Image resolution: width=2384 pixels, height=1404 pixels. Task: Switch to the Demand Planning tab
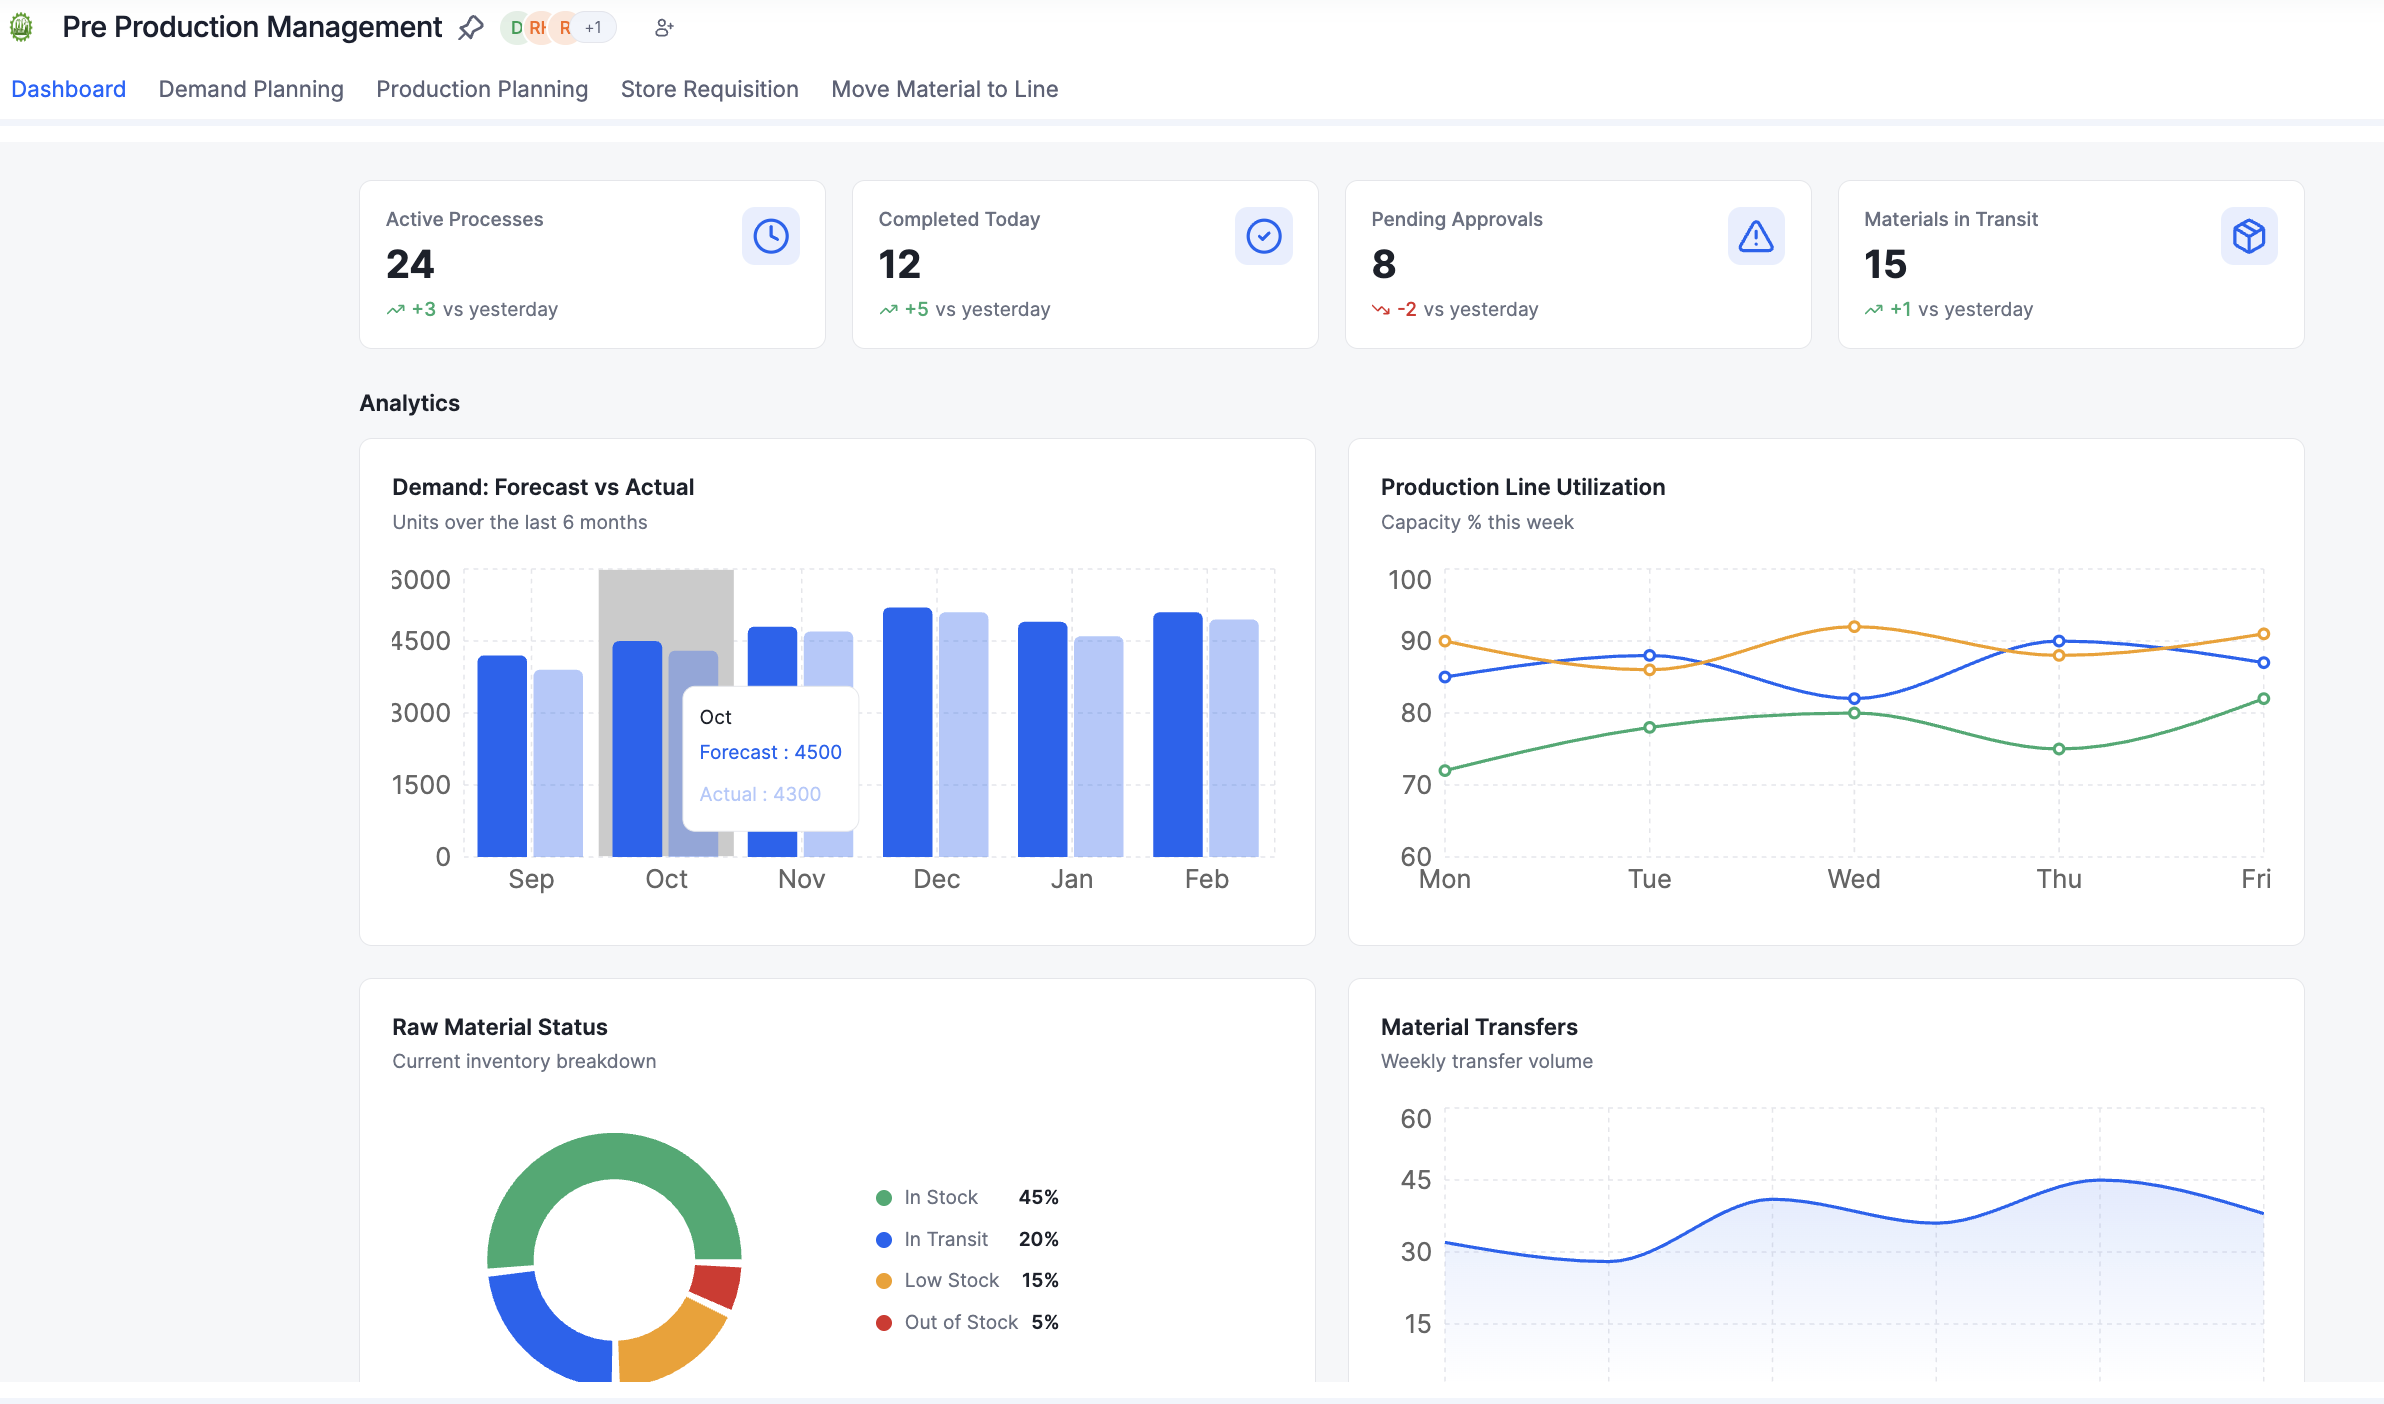point(251,89)
